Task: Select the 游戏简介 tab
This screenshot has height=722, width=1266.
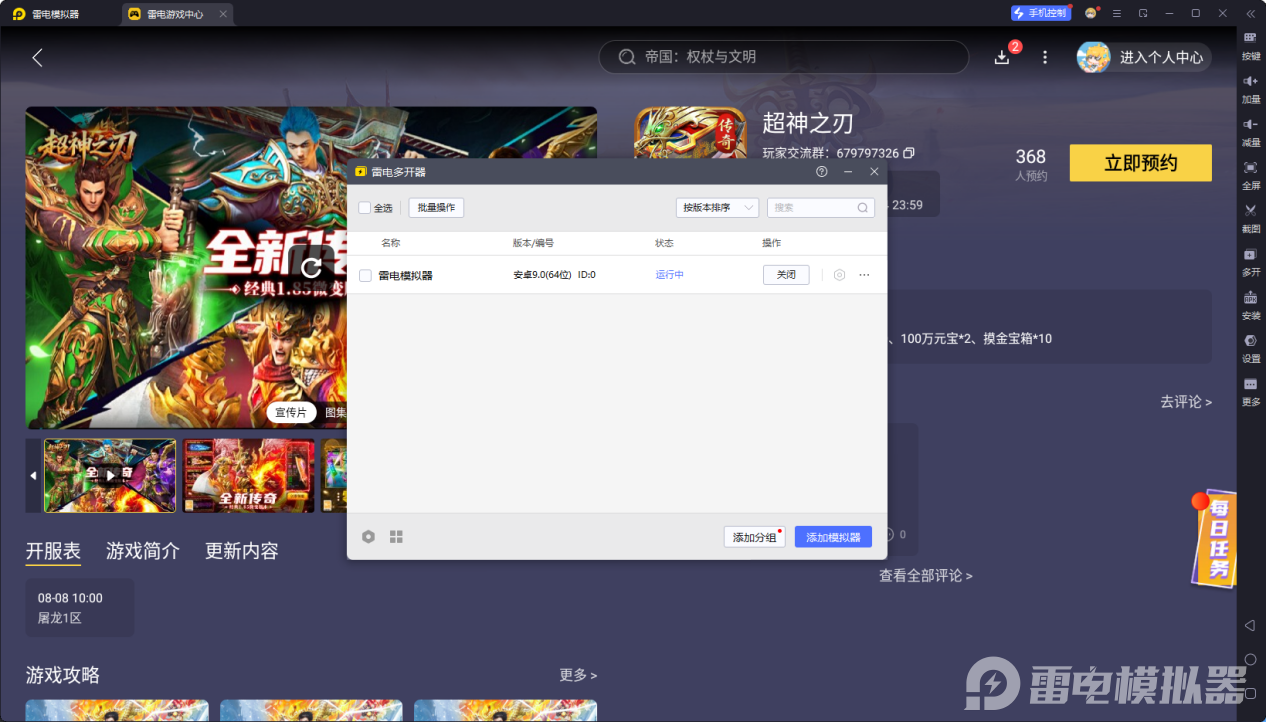Action: point(143,551)
